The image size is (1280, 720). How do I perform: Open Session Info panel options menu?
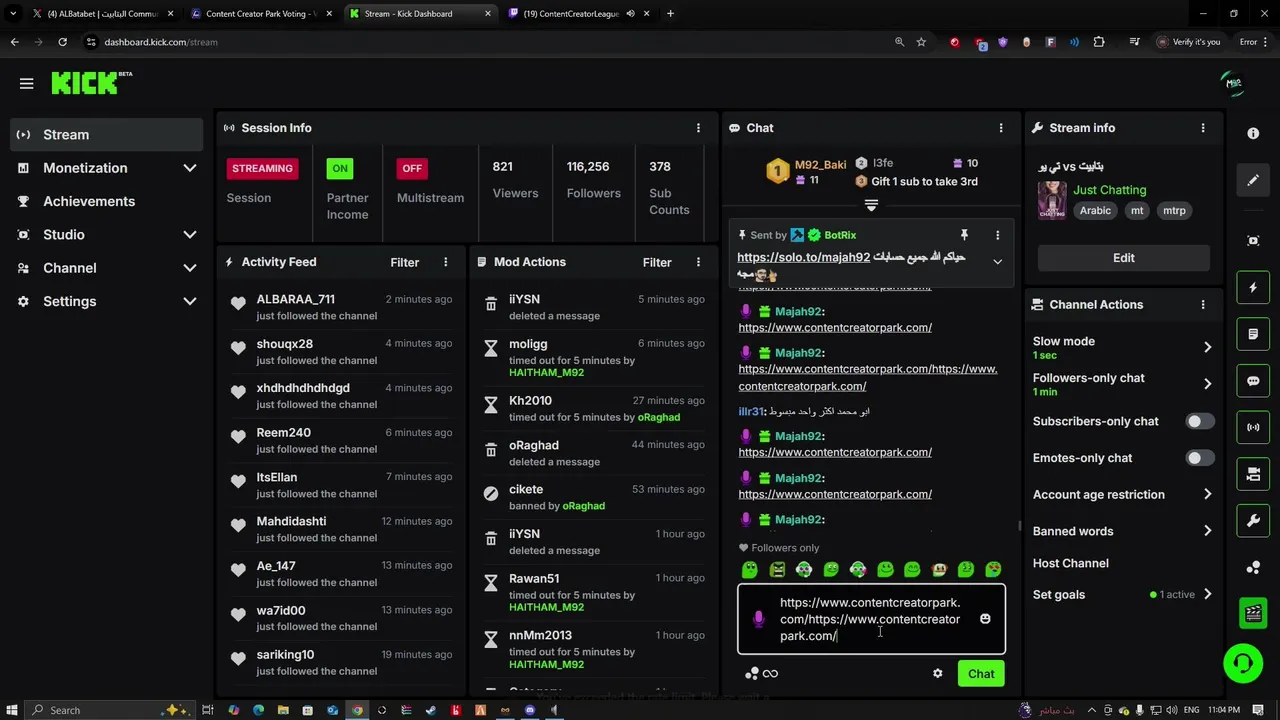[x=698, y=128]
